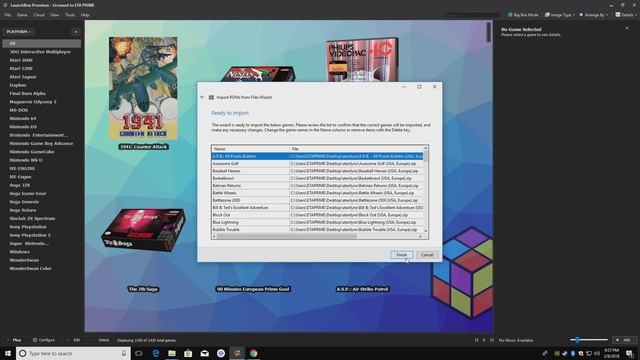
Task: Click the Philips Videopac box art
Action: (x=362, y=60)
